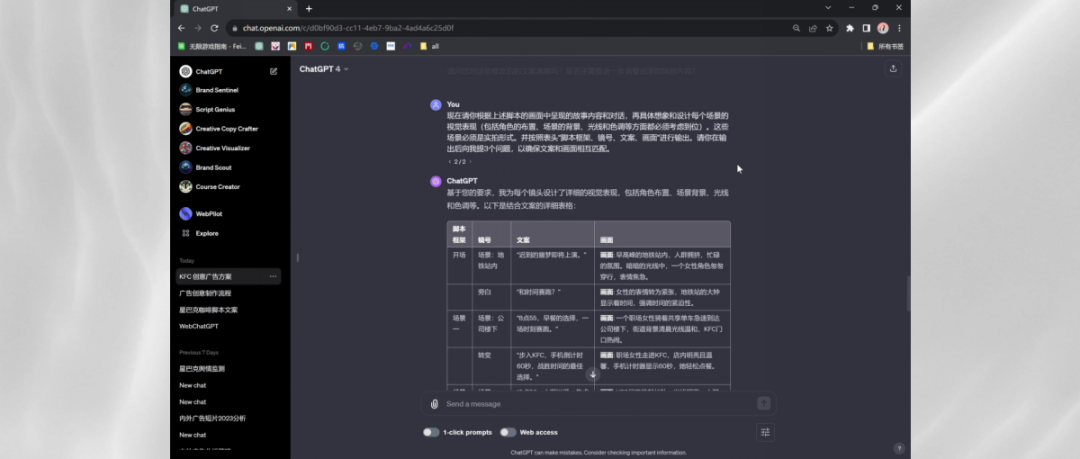Click the share page icon in address bar
The image size is (1080, 459).
[x=813, y=28]
